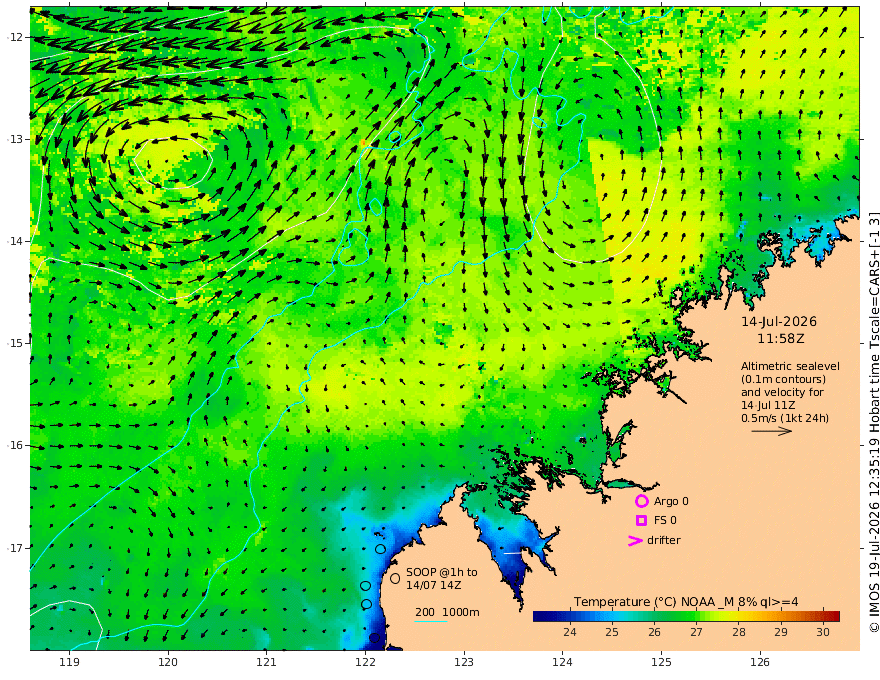Viewport: 880px width, 680px height.
Task: Click the colorbar tick label 26
Action: 654,632
